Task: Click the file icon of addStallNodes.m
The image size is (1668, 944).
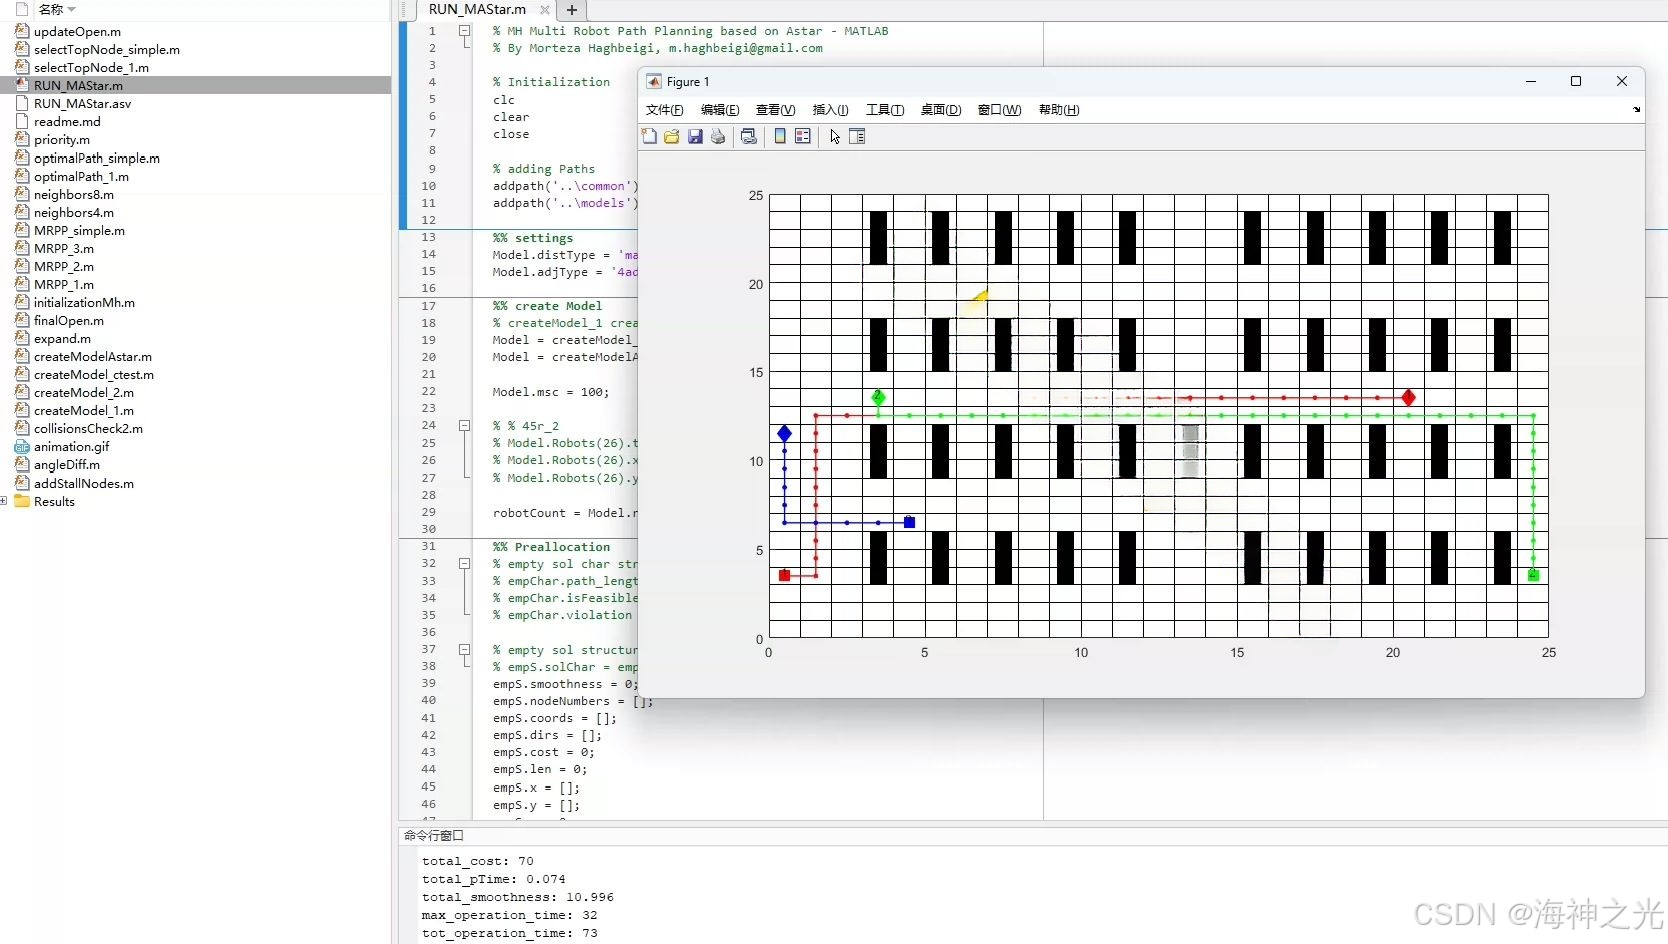Action: point(22,483)
